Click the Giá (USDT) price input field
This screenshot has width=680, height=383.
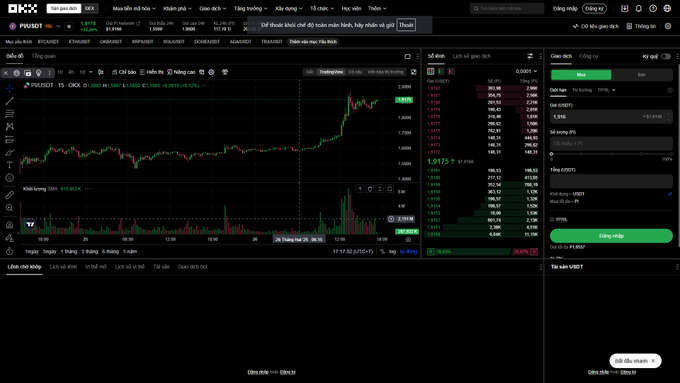[611, 117]
